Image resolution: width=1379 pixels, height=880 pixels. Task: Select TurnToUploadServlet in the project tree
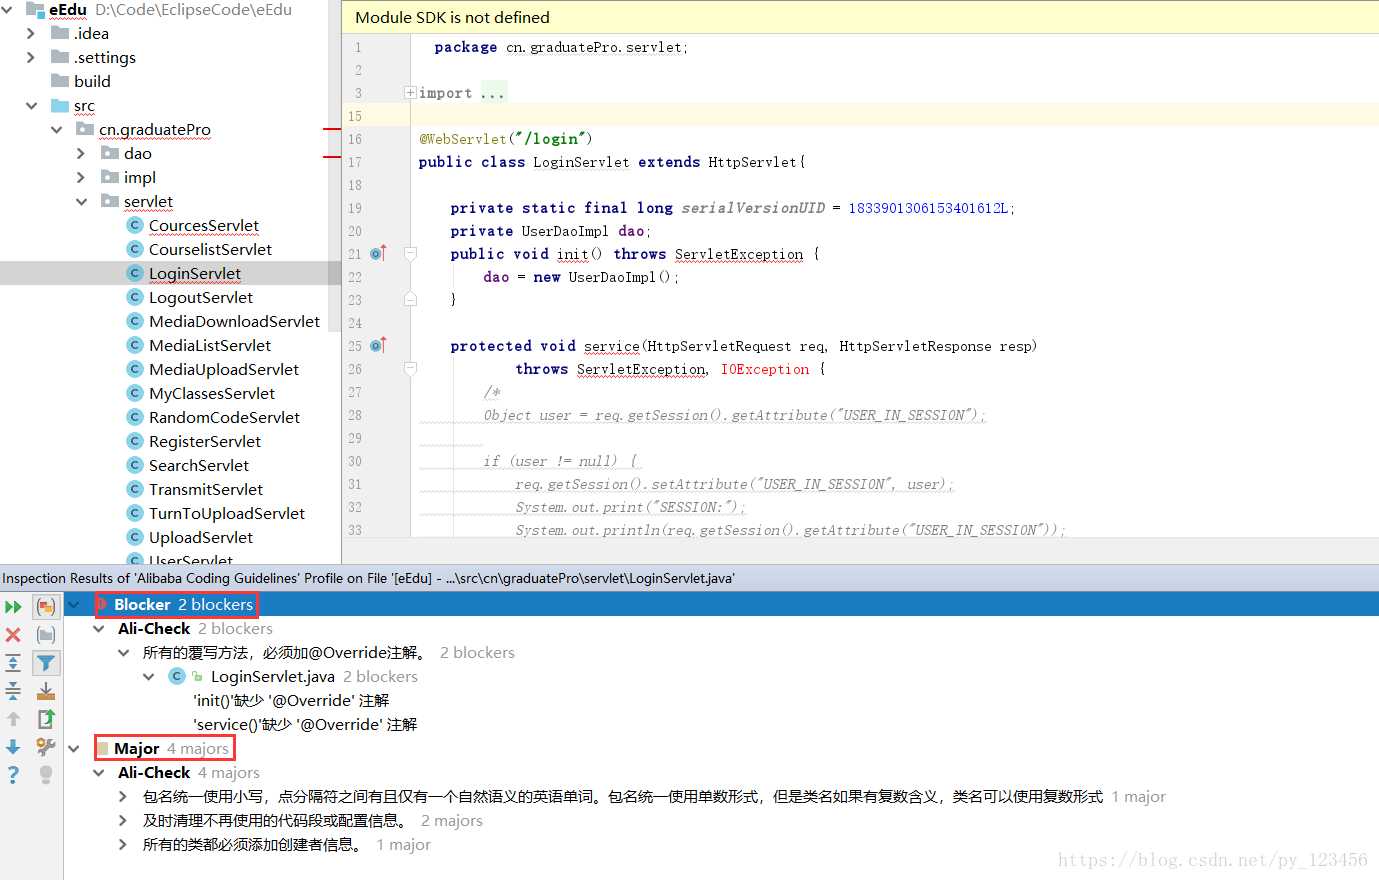227,513
